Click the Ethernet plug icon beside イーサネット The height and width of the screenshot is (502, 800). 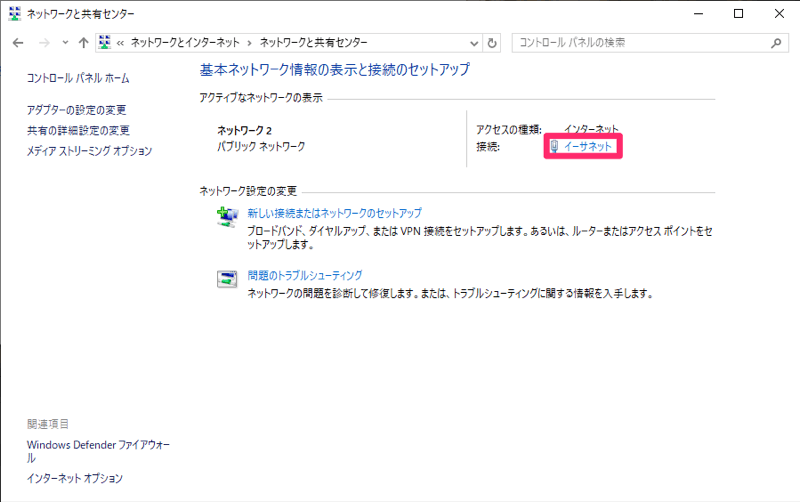click(x=554, y=147)
